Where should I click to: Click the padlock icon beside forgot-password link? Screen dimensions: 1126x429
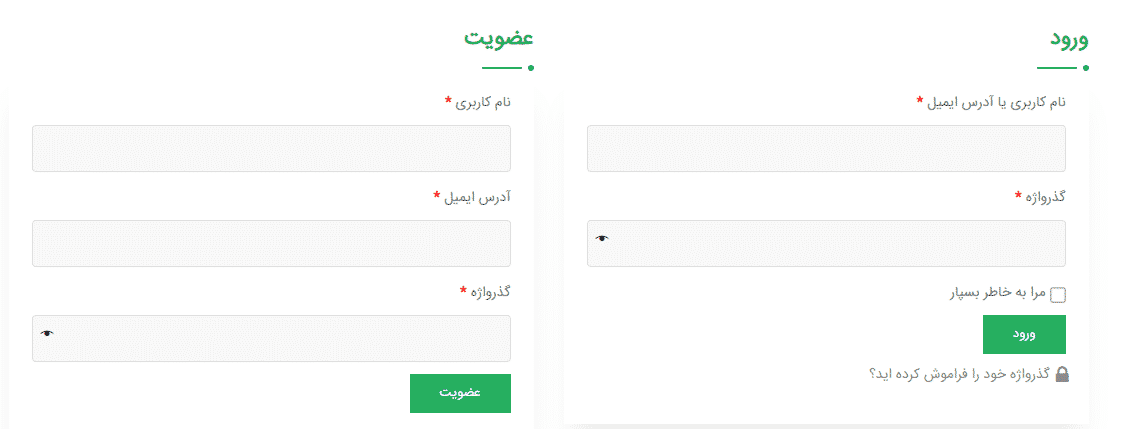point(1062,374)
